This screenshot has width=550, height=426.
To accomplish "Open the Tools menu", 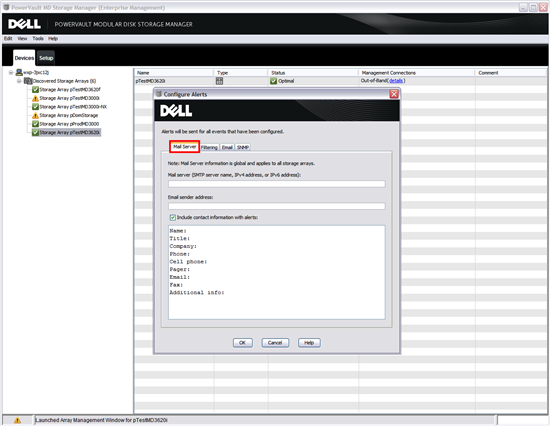I will click(38, 39).
